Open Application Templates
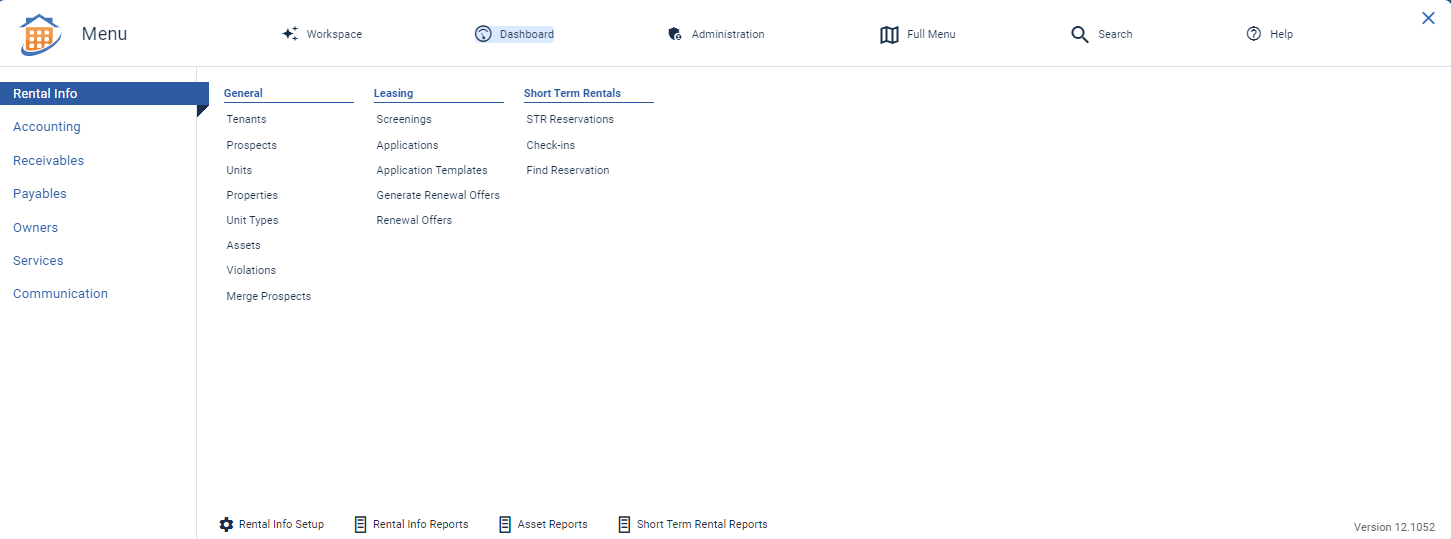The width and height of the screenshot is (1451, 539). (x=432, y=170)
